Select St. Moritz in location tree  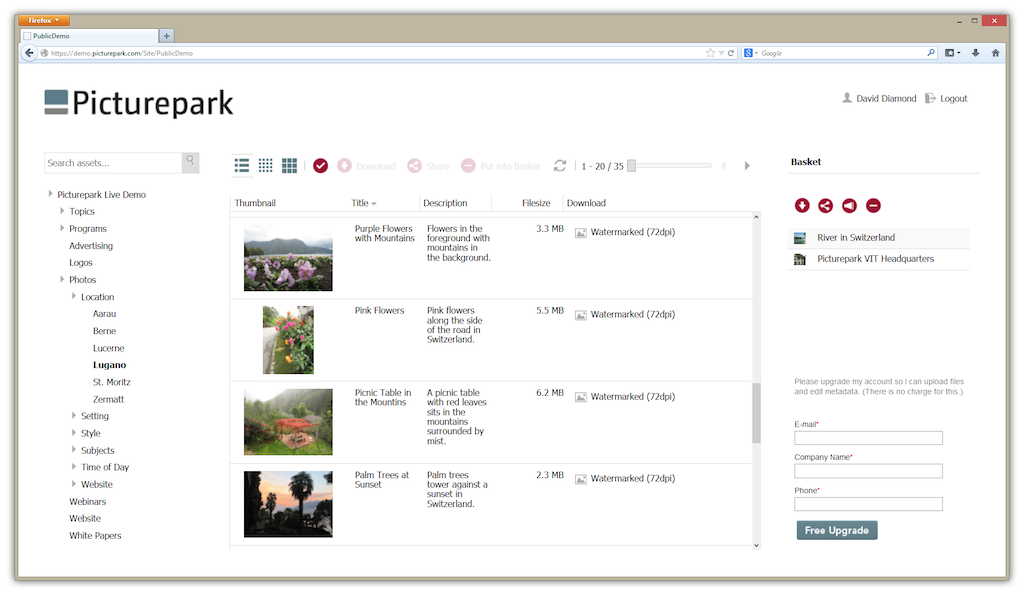pos(111,382)
